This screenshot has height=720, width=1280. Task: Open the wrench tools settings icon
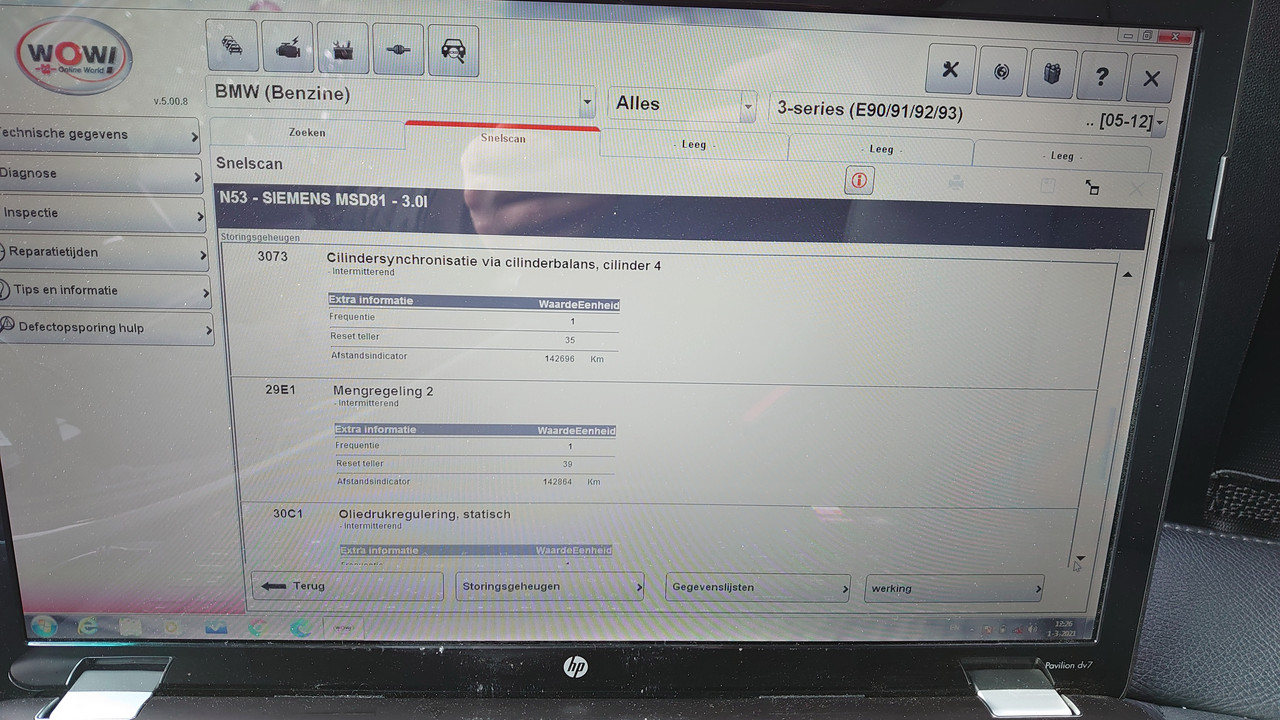pyautogui.click(x=951, y=71)
